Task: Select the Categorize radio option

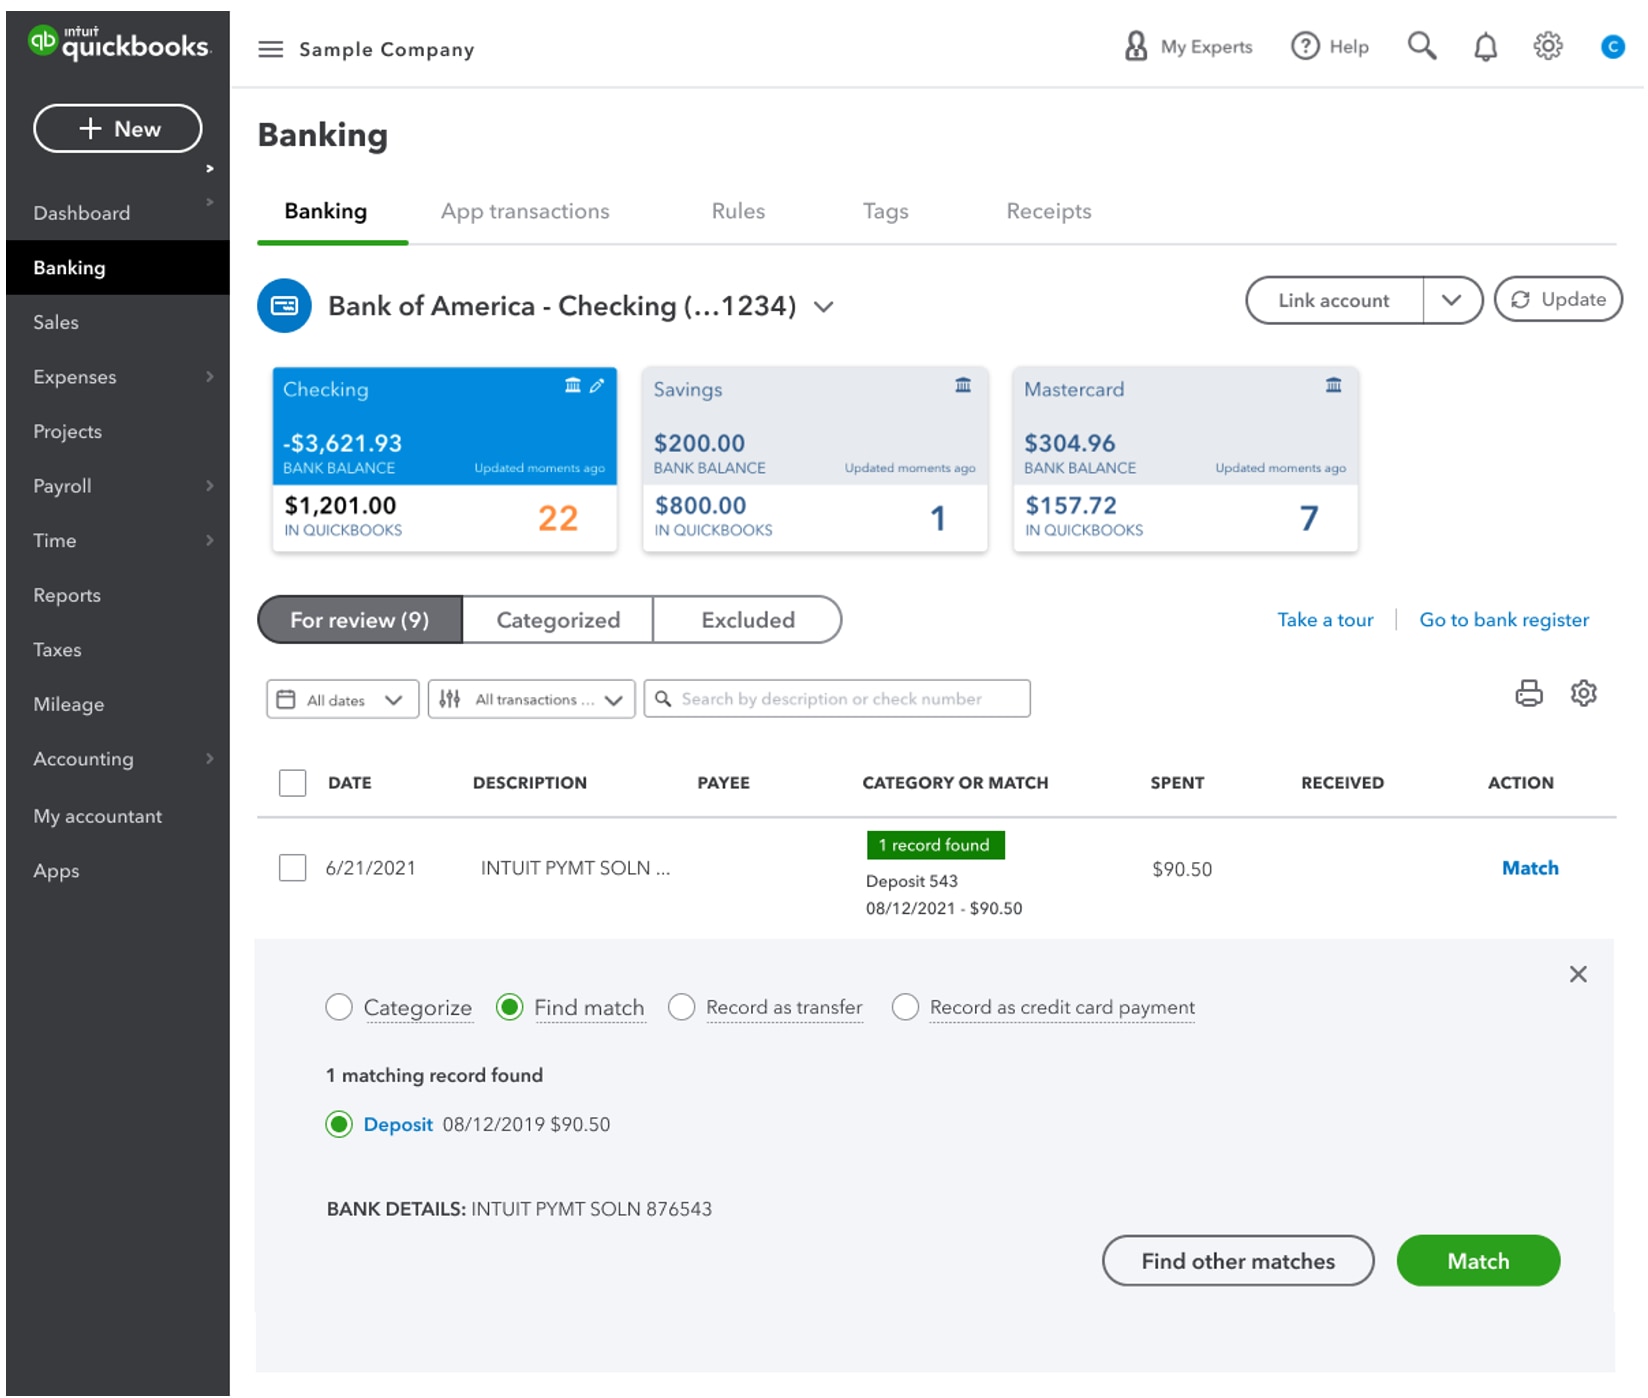Action: click(339, 1007)
